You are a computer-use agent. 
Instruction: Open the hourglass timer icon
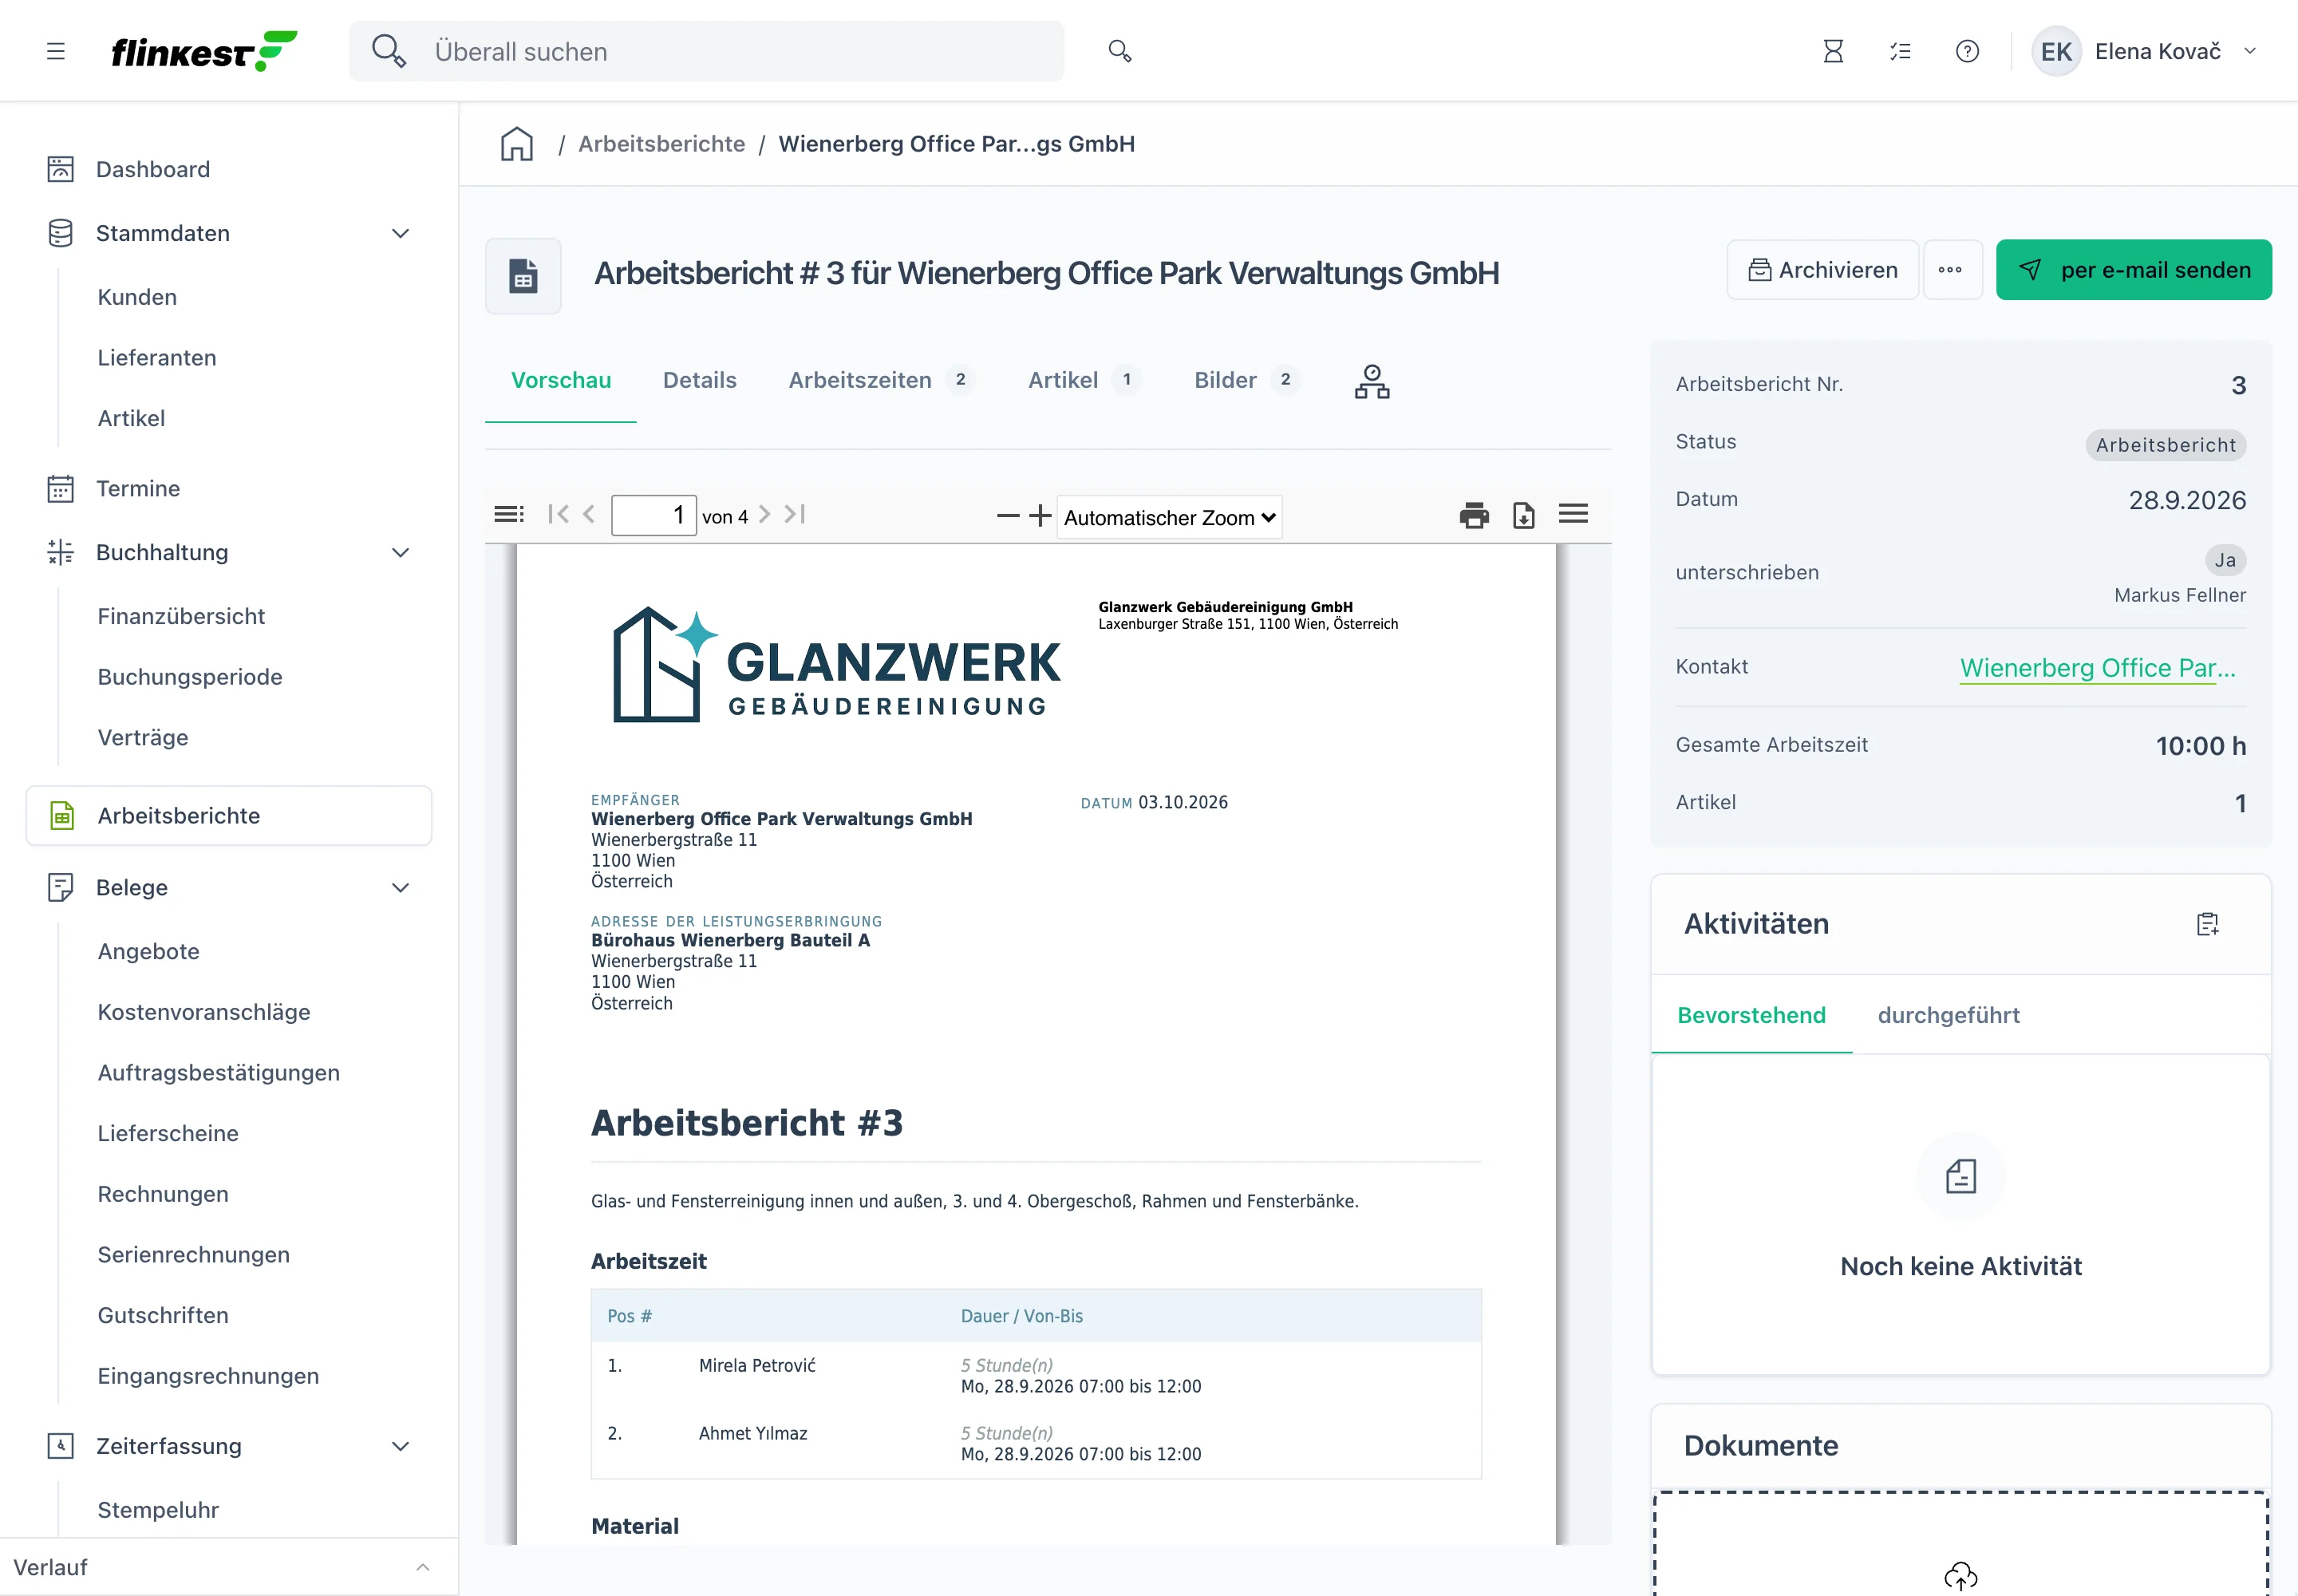coord(1833,51)
